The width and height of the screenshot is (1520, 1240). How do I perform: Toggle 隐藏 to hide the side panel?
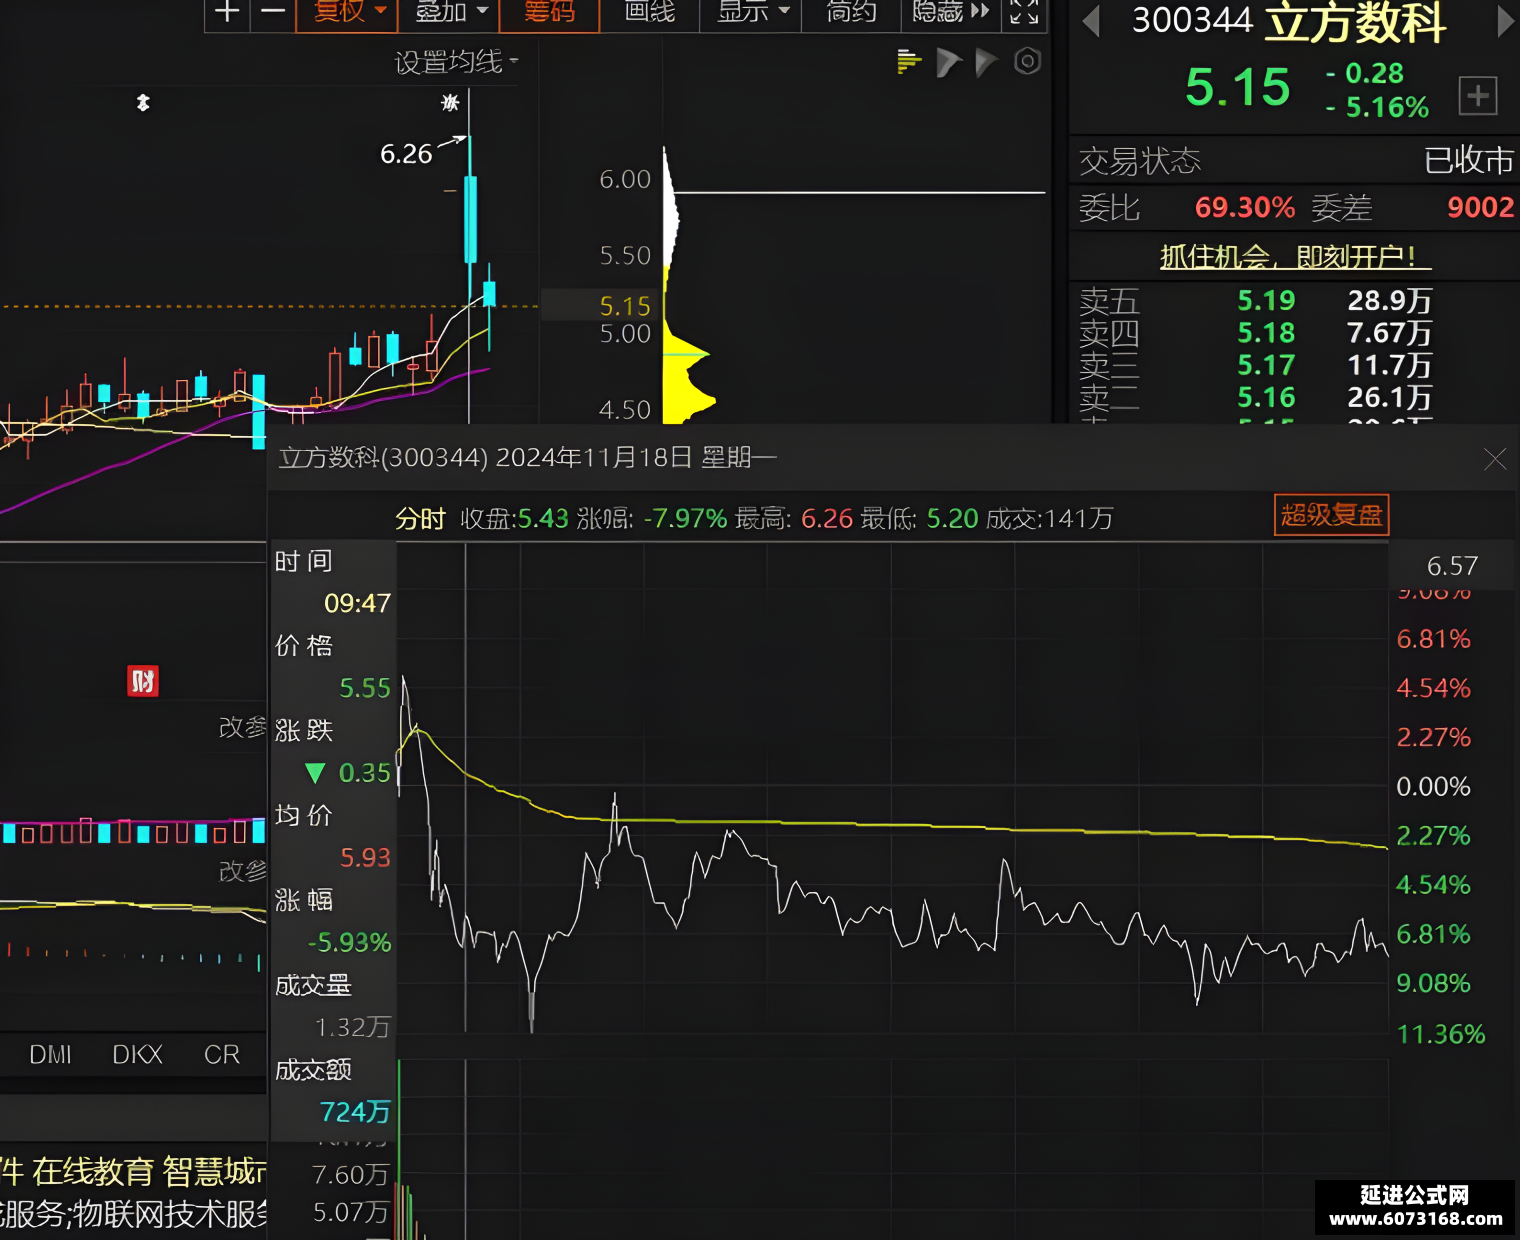click(951, 13)
